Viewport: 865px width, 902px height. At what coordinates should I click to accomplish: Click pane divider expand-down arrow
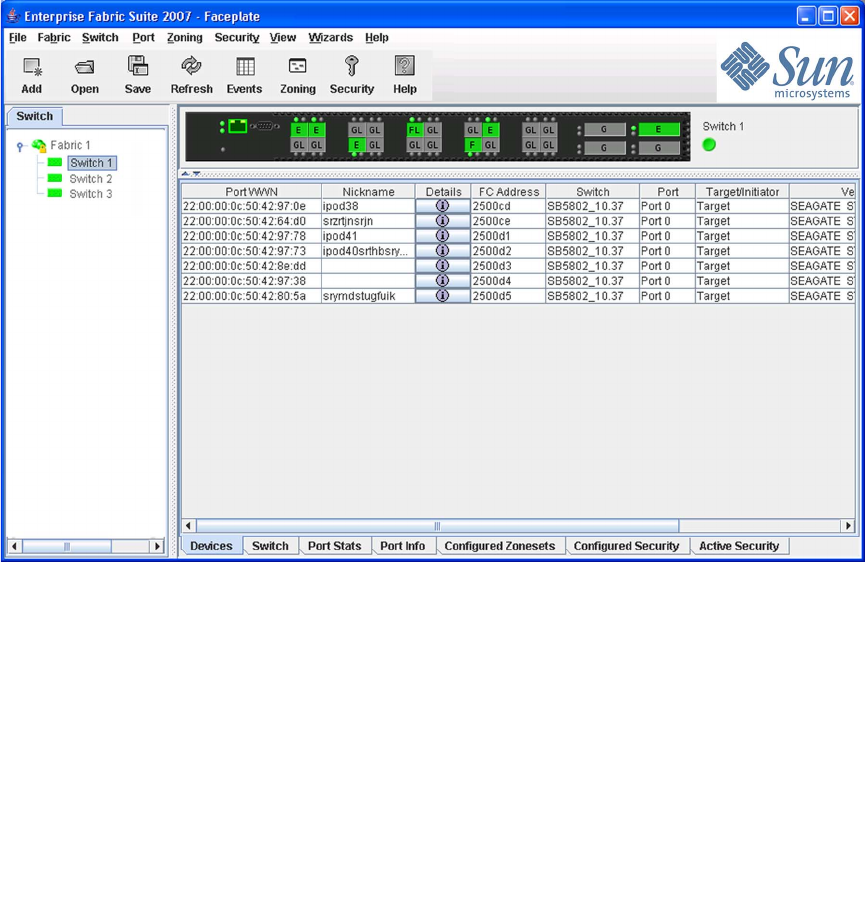(196, 173)
